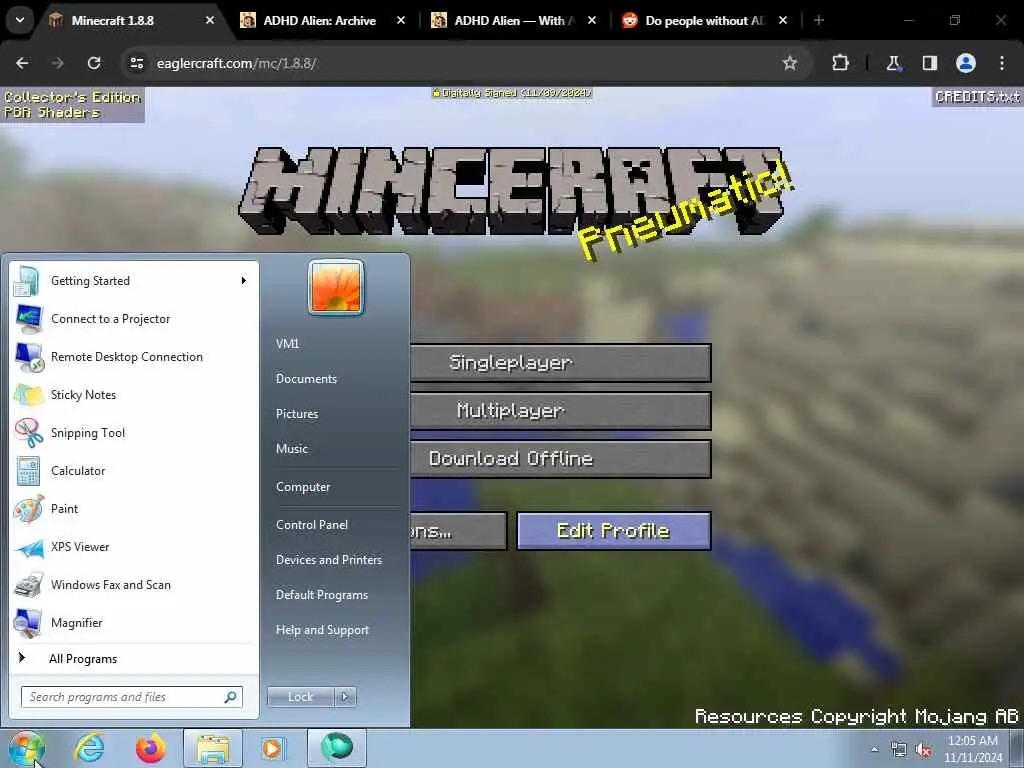
Task: Click Collector's Edition PBR Shaders label
Action: pos(72,104)
